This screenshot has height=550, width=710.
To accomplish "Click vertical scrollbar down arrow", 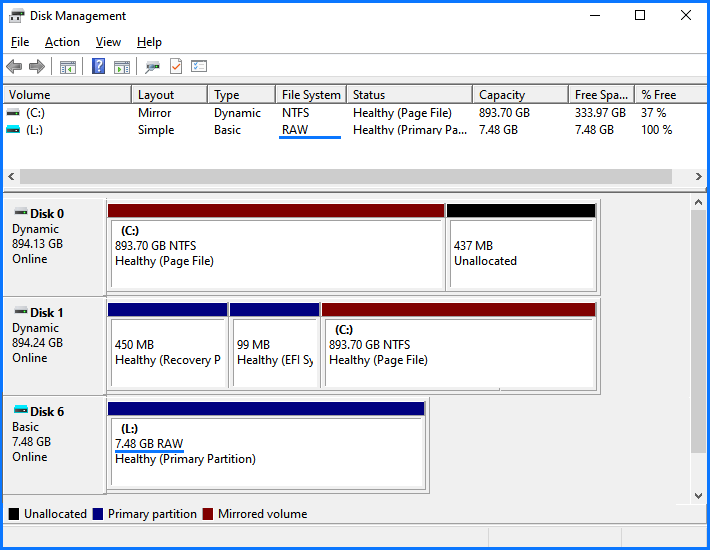I will (698, 496).
